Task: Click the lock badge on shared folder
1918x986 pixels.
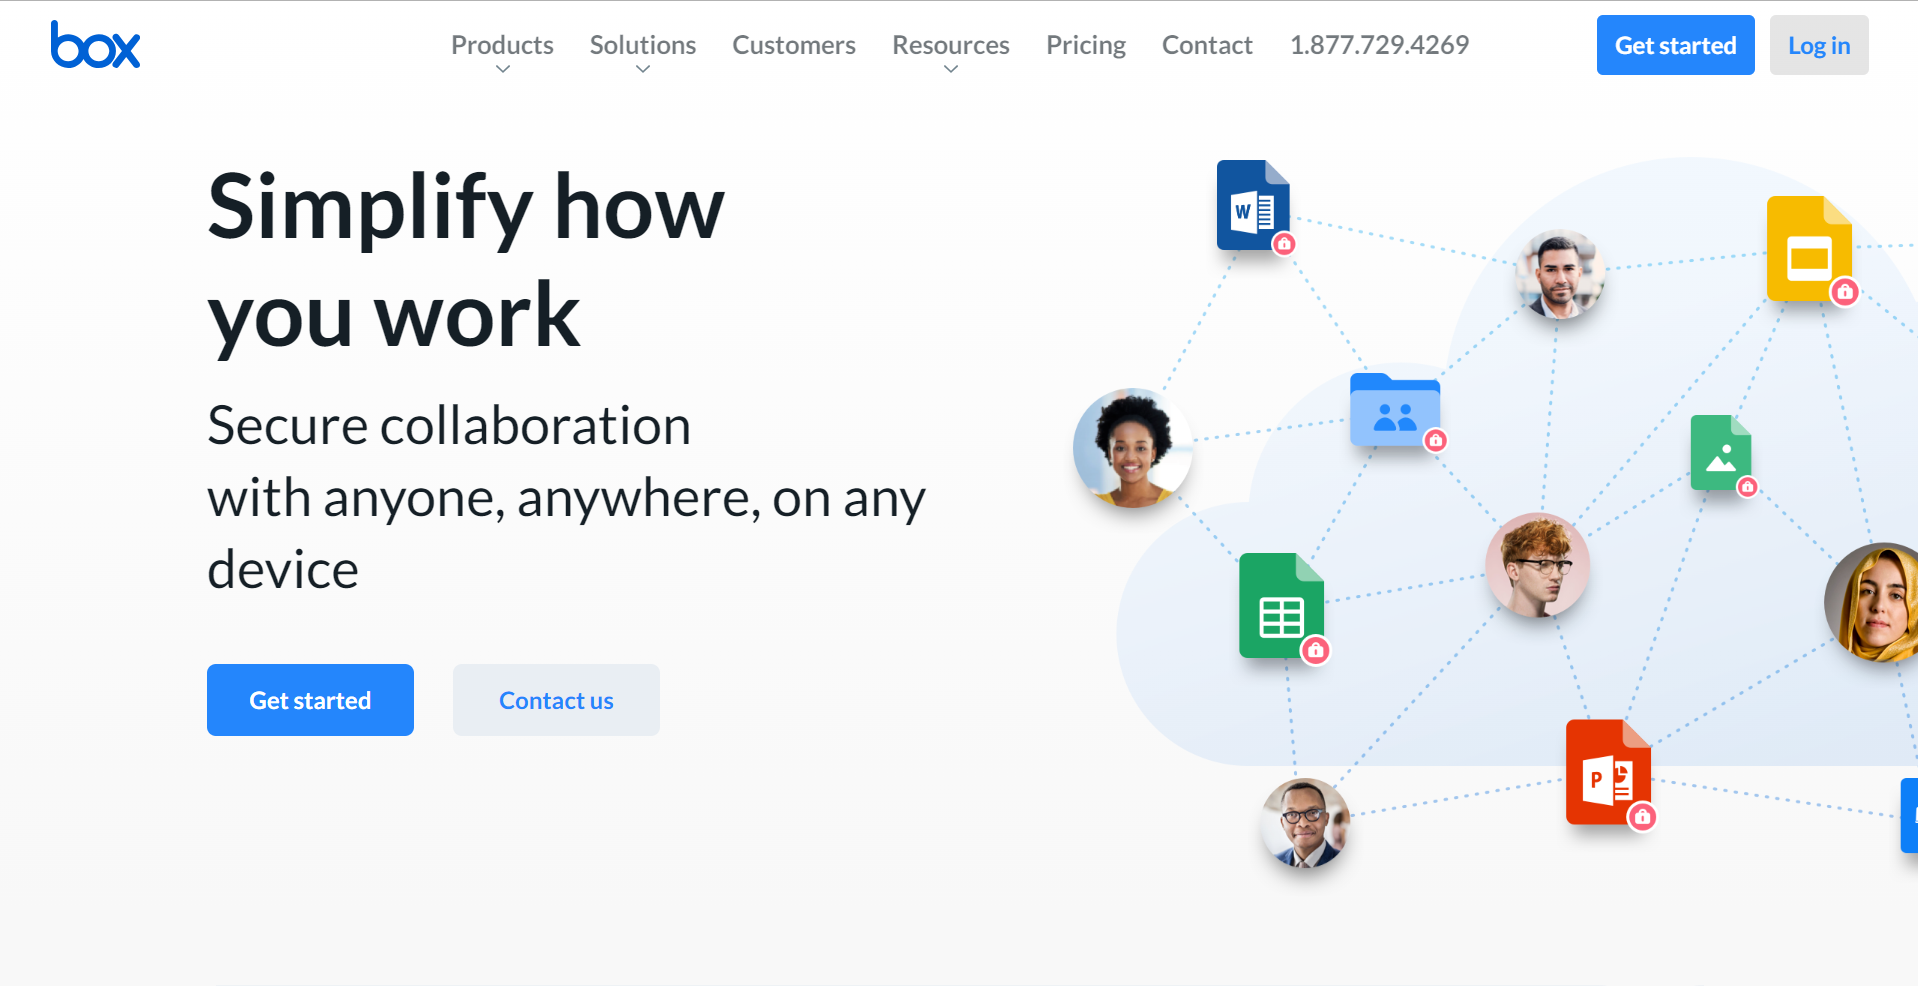Action: (1436, 440)
